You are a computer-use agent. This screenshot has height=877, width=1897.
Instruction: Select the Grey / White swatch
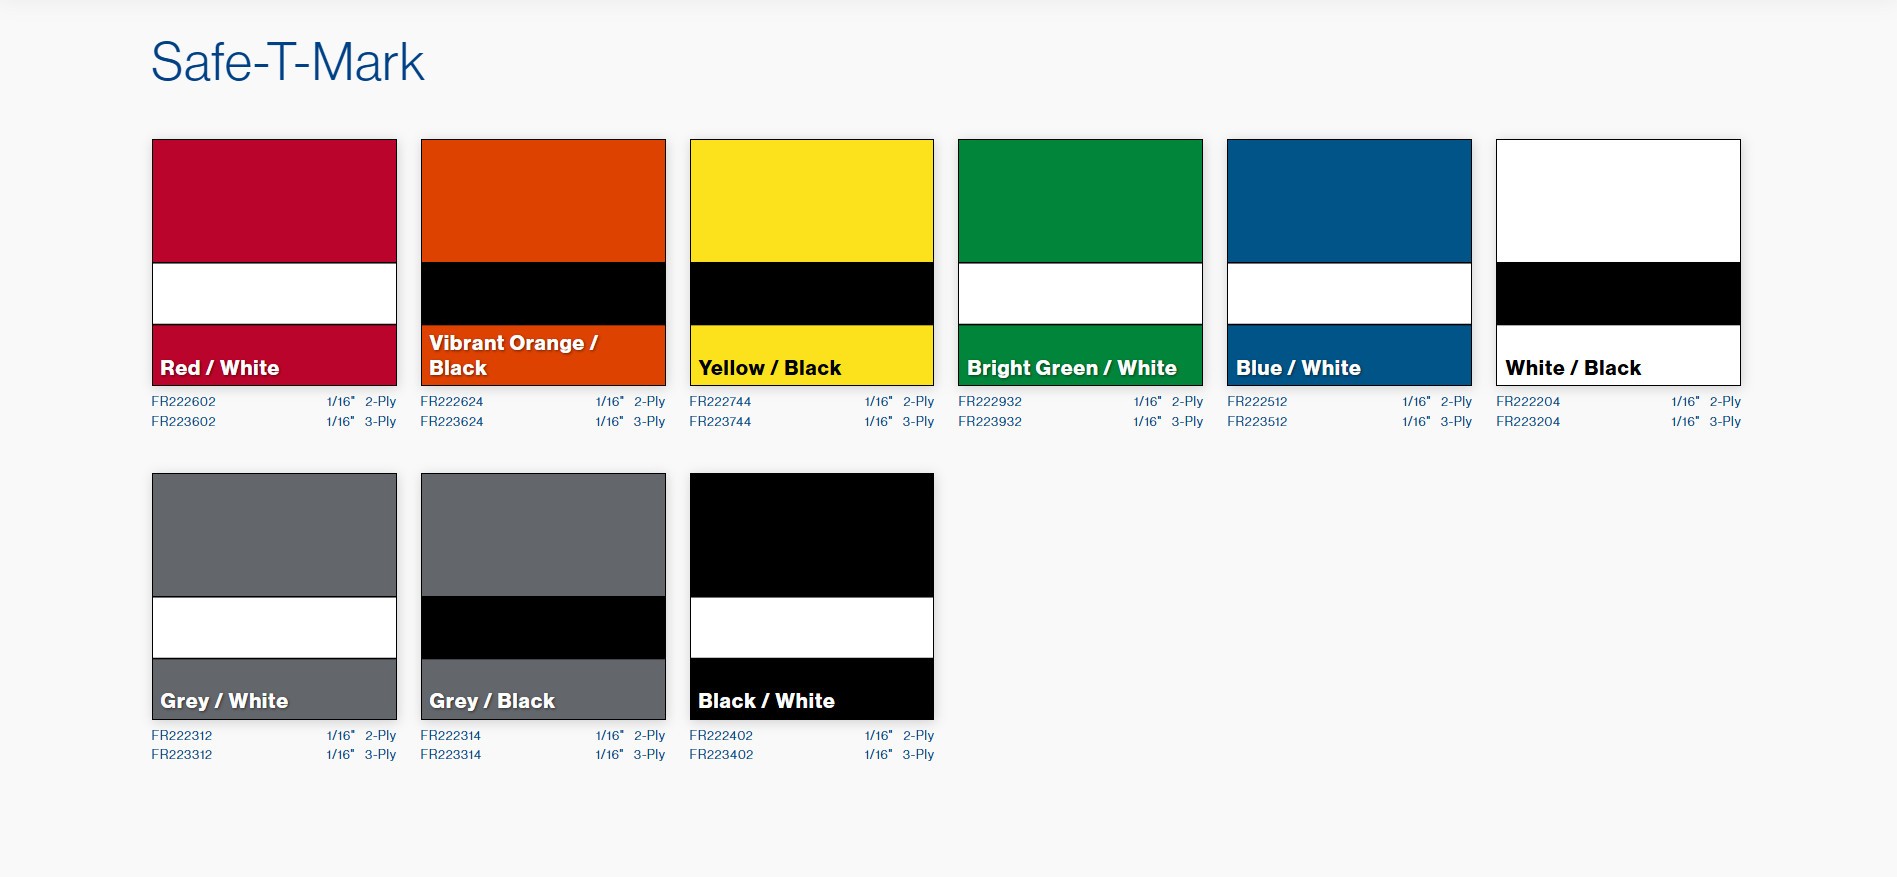click(x=274, y=596)
